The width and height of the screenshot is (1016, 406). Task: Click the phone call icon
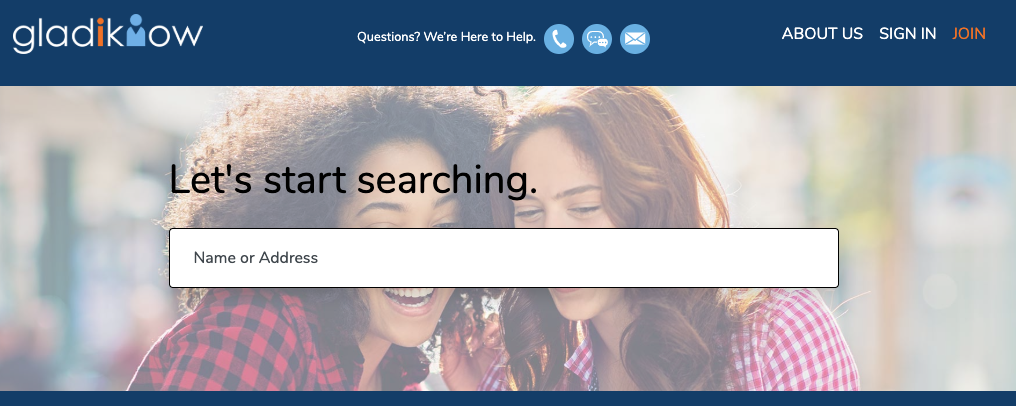pos(559,39)
